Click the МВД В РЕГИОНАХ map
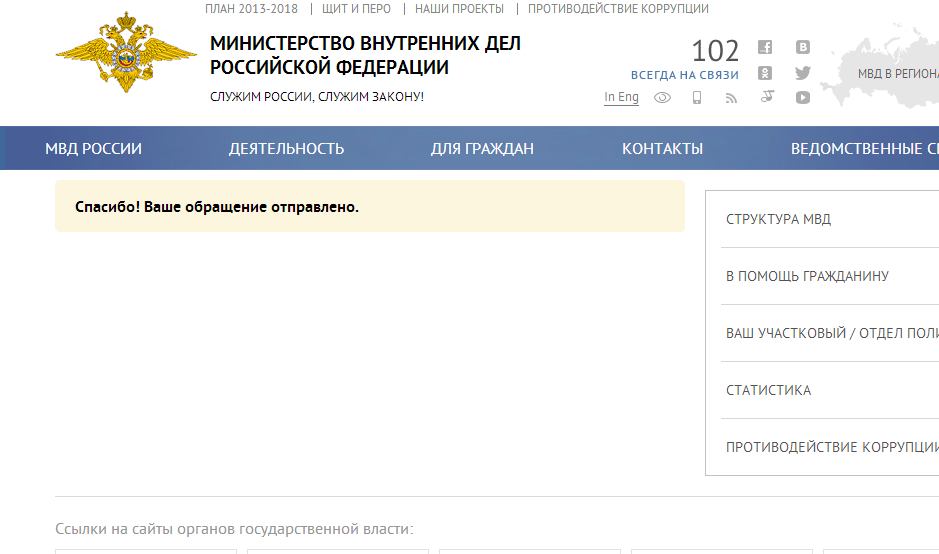Image resolution: width=939 pixels, height=554 pixels. click(x=880, y=66)
